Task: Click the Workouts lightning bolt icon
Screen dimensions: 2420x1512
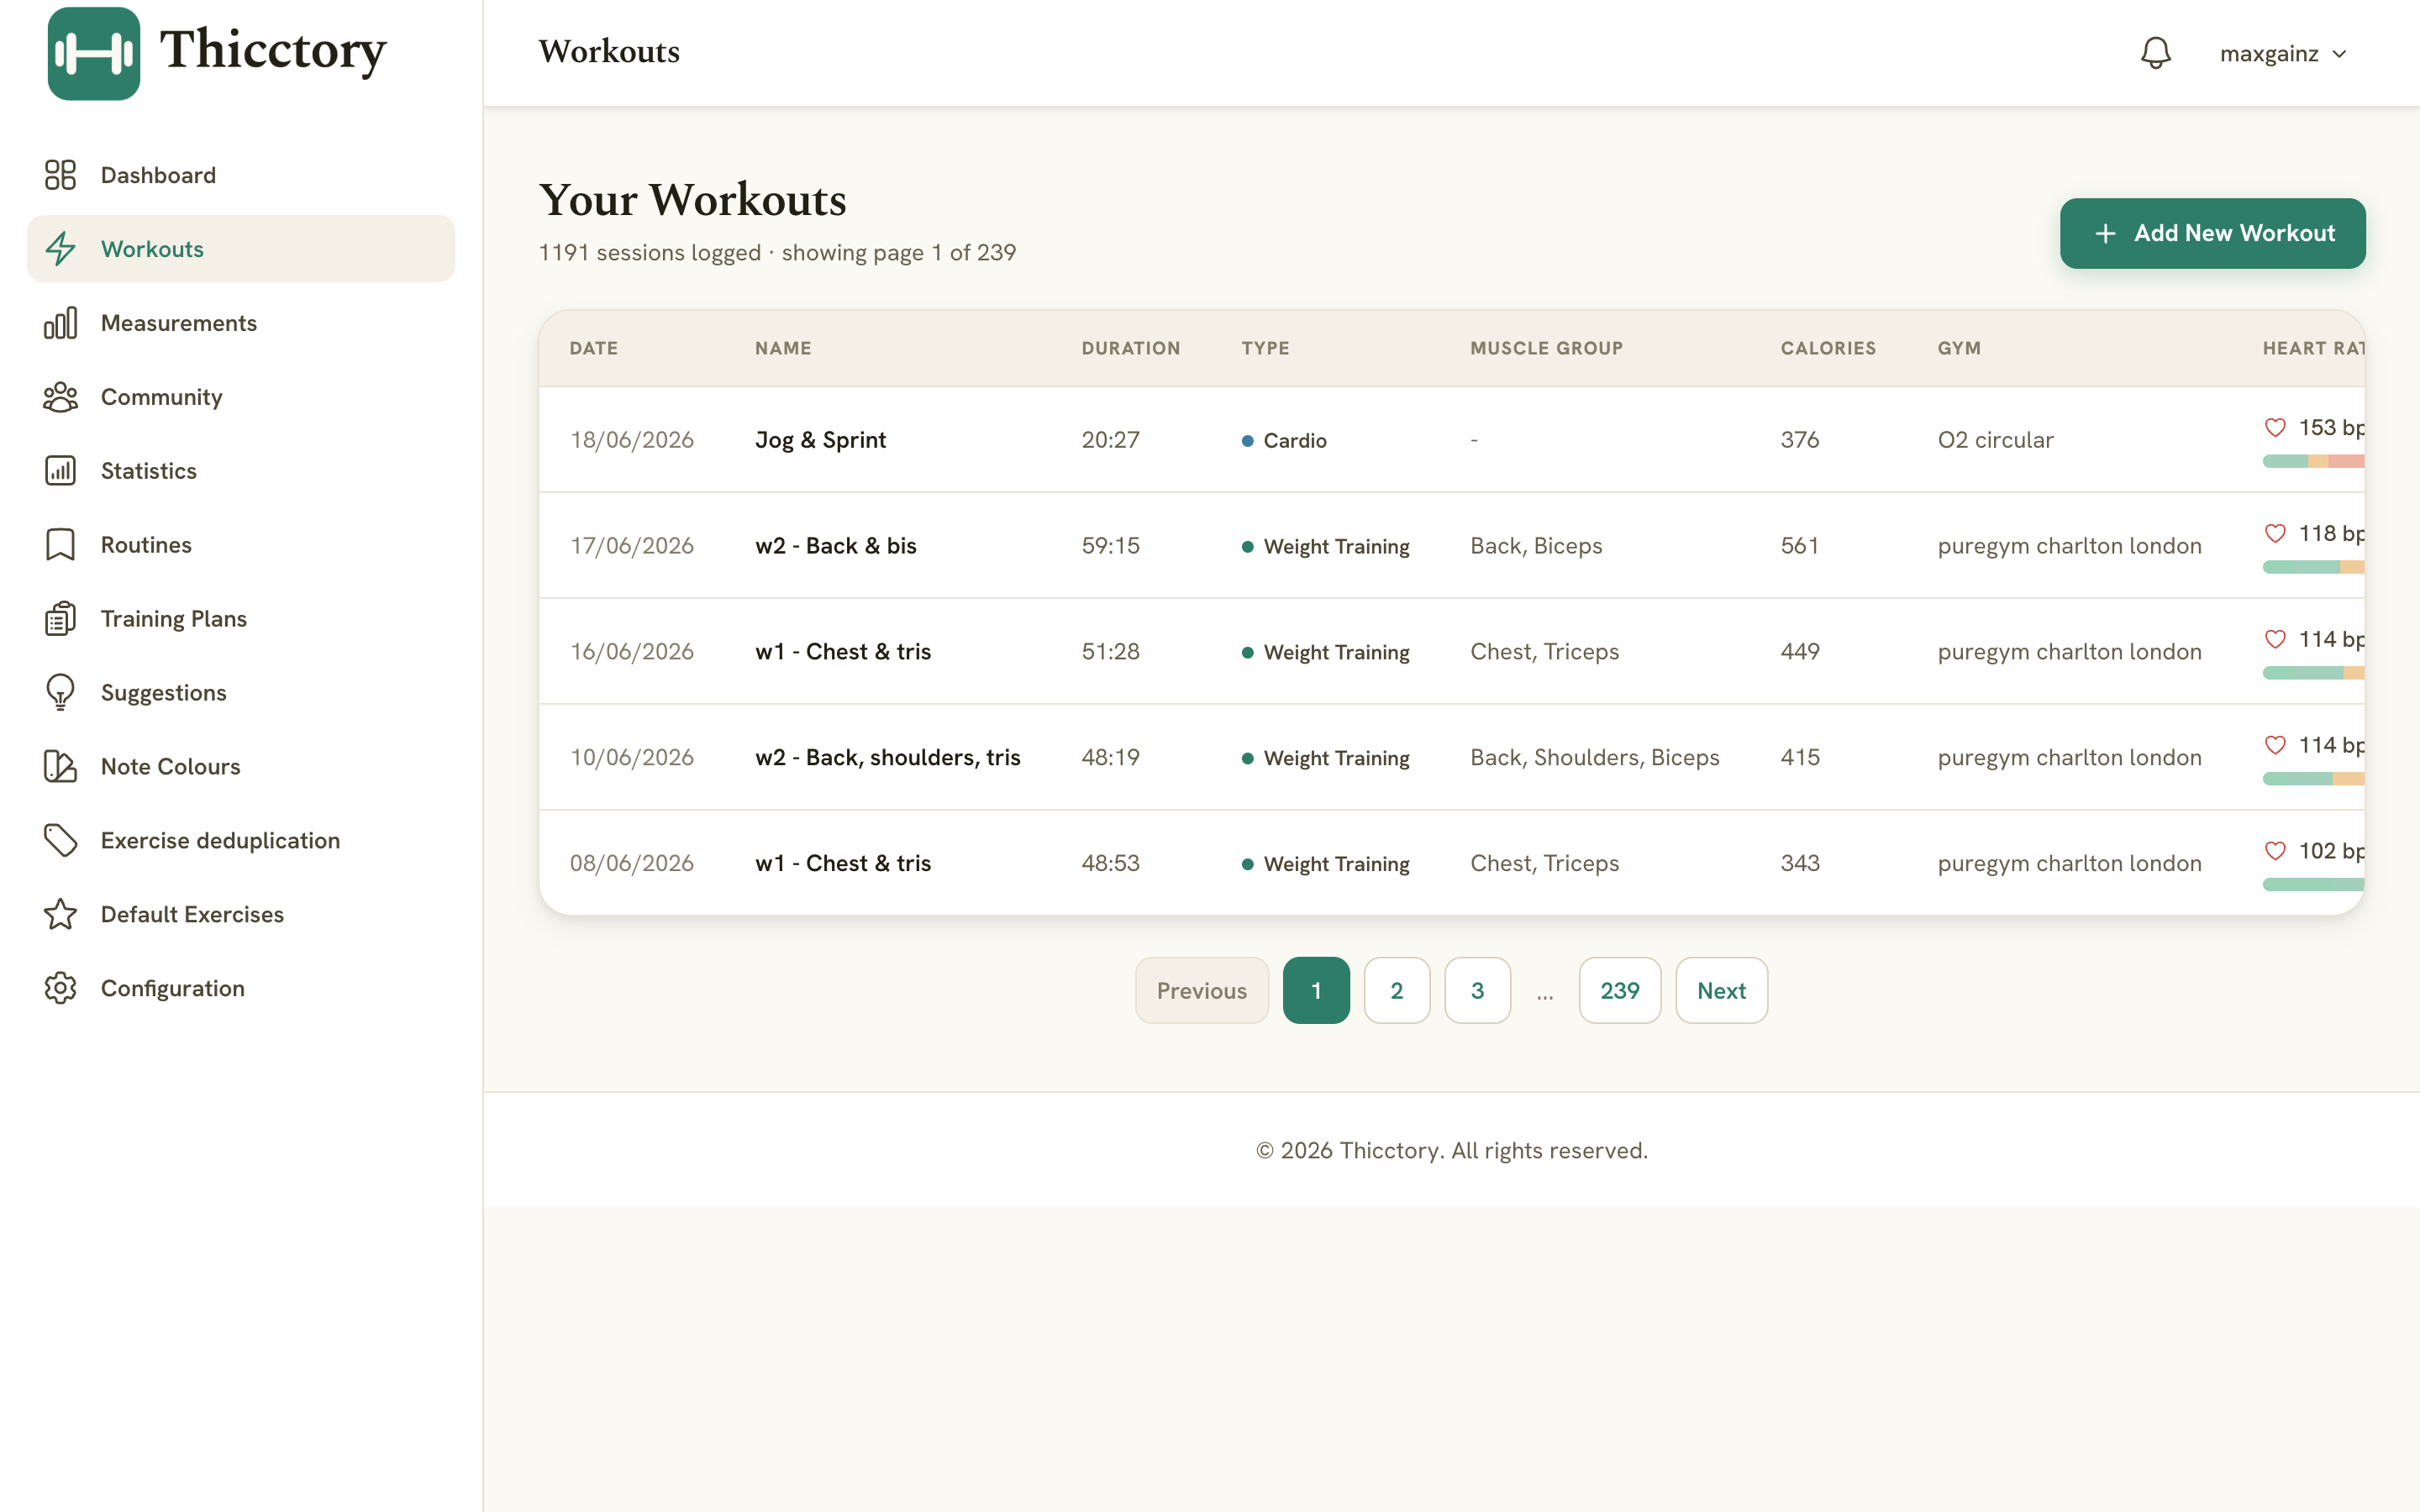Action: click(x=60, y=249)
